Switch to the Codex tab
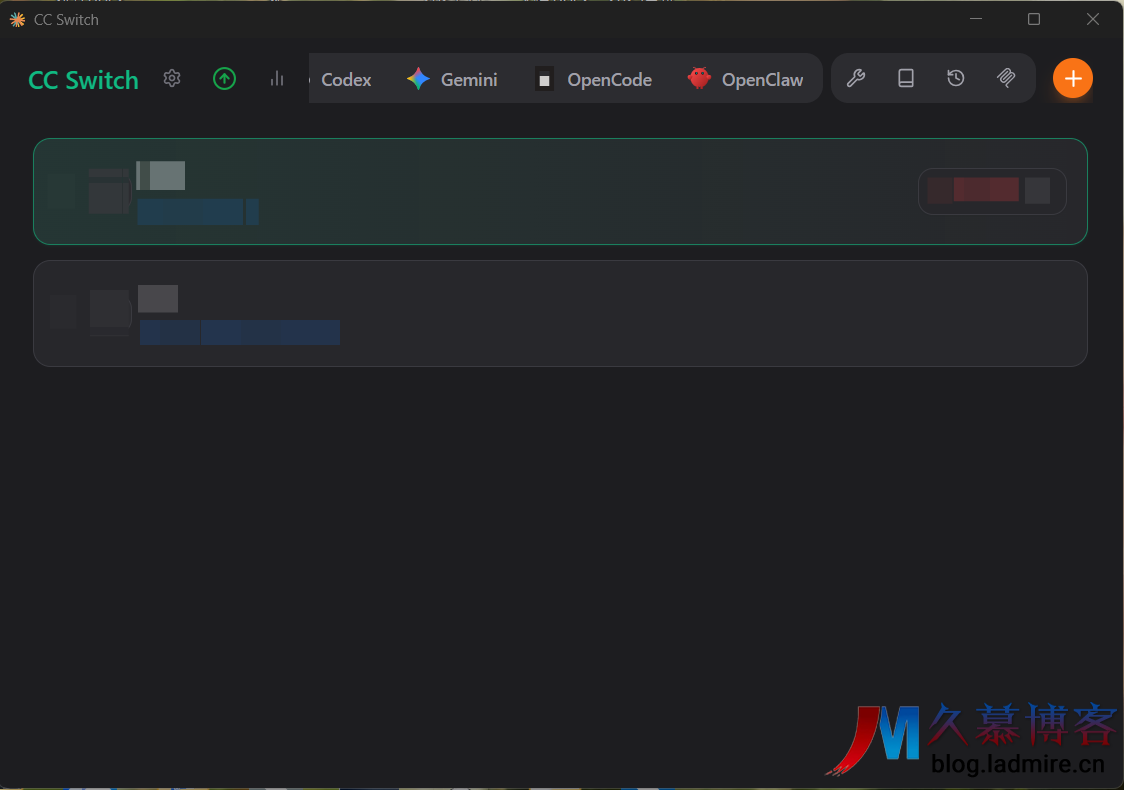Image resolution: width=1124 pixels, height=790 pixels. tap(346, 80)
